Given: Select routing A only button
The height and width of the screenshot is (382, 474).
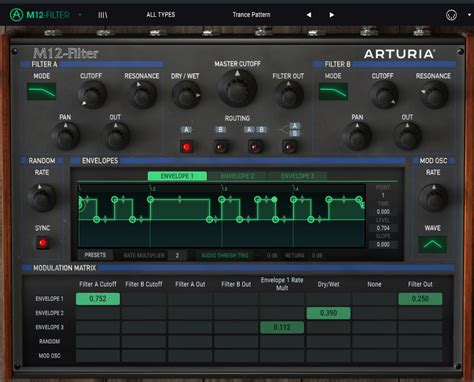Looking at the screenshot, I should point(186,146).
